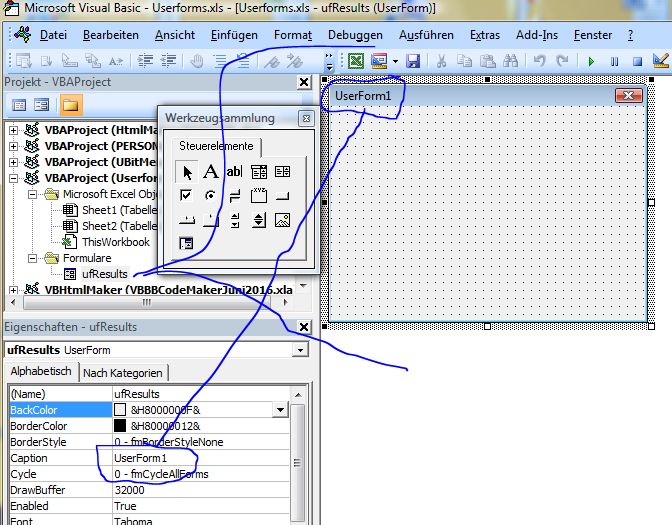Select ThisWorkbook in project tree

tap(116, 242)
